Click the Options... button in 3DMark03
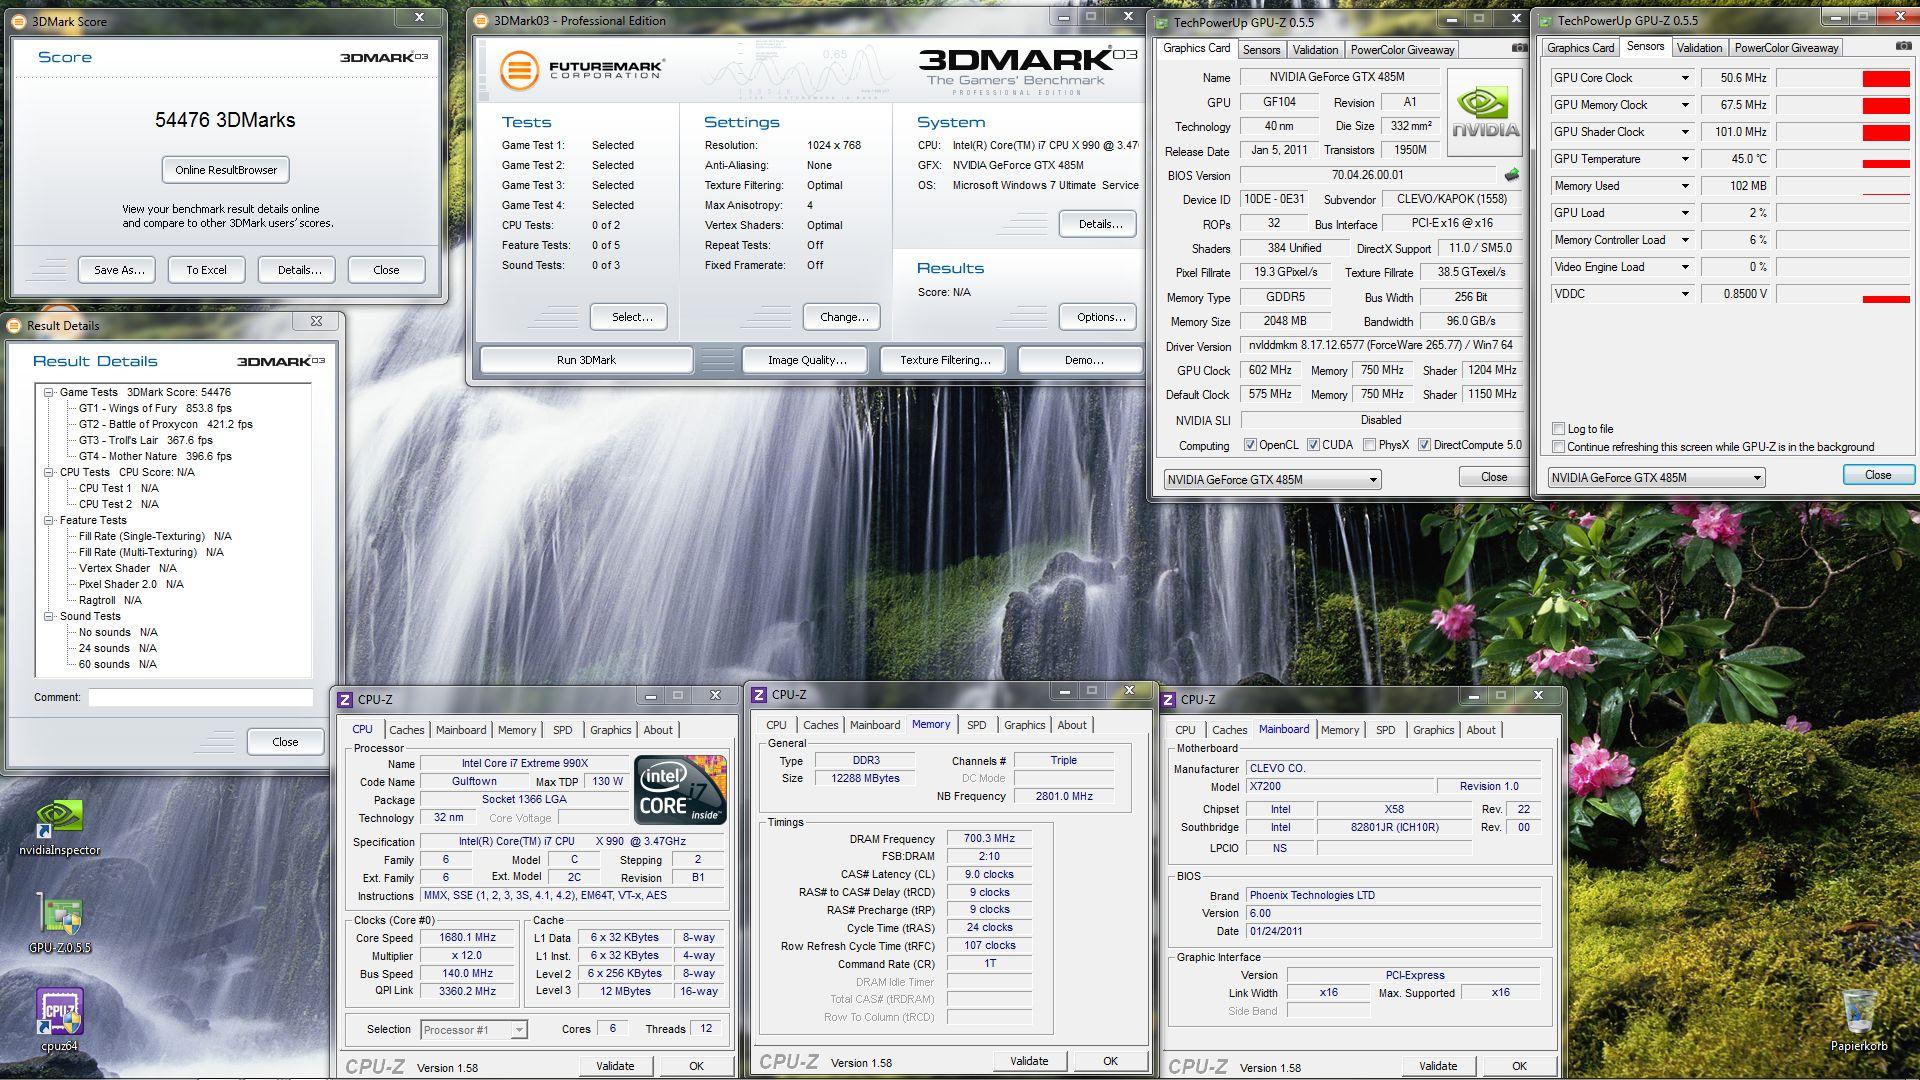This screenshot has height=1080, width=1920. [x=1099, y=317]
